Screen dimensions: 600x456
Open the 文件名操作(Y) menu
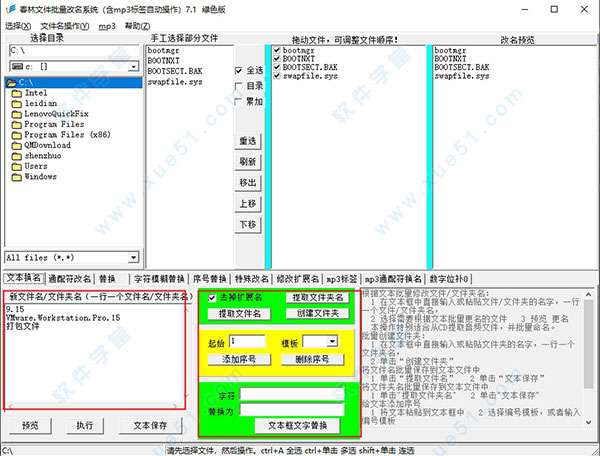click(x=65, y=26)
